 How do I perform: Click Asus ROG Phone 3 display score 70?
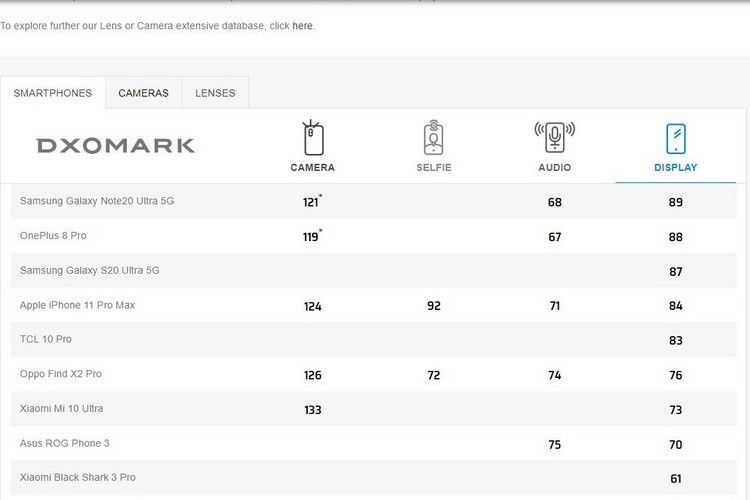(x=676, y=445)
